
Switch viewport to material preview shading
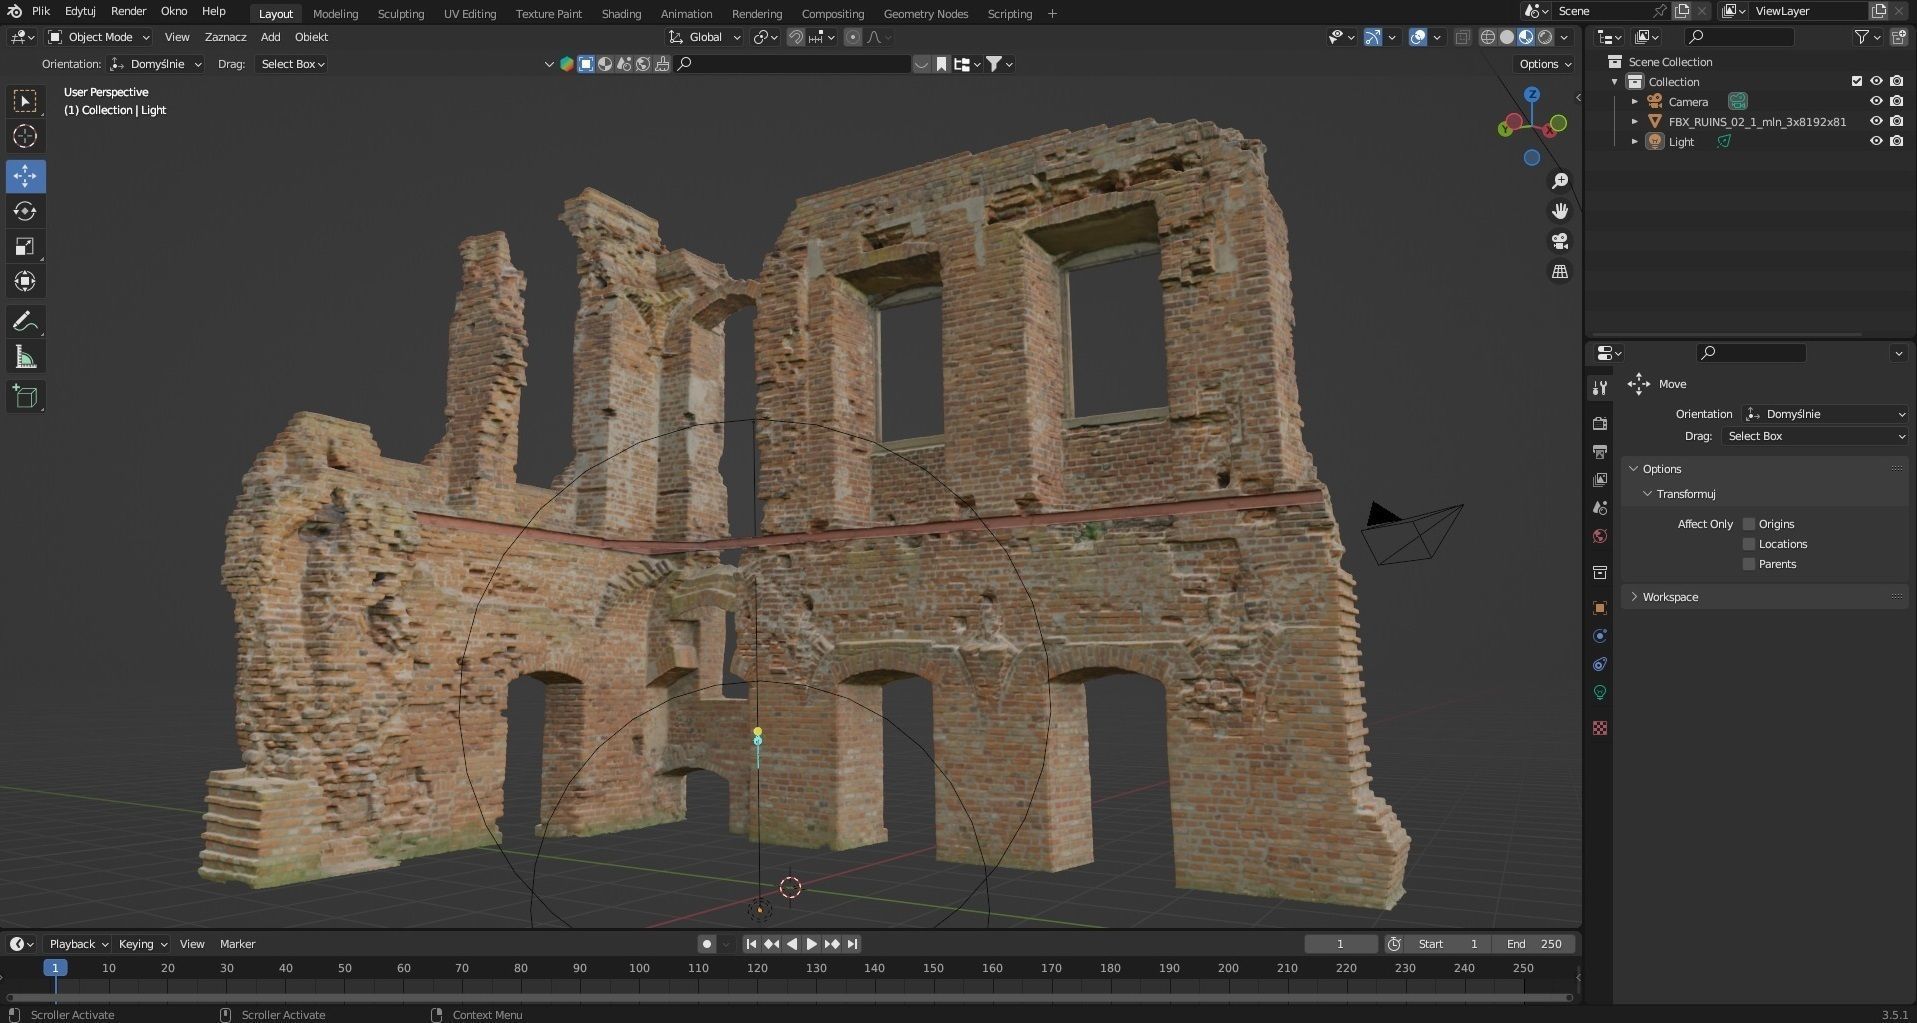tap(1526, 37)
